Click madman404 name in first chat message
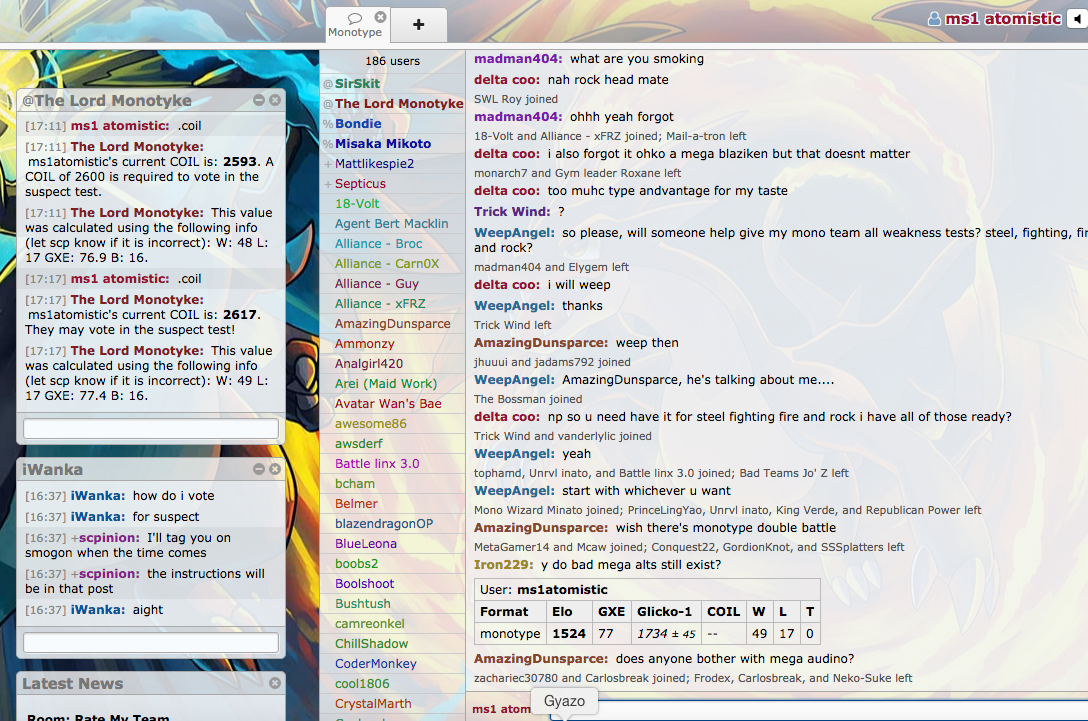1088x721 pixels. pos(518,59)
